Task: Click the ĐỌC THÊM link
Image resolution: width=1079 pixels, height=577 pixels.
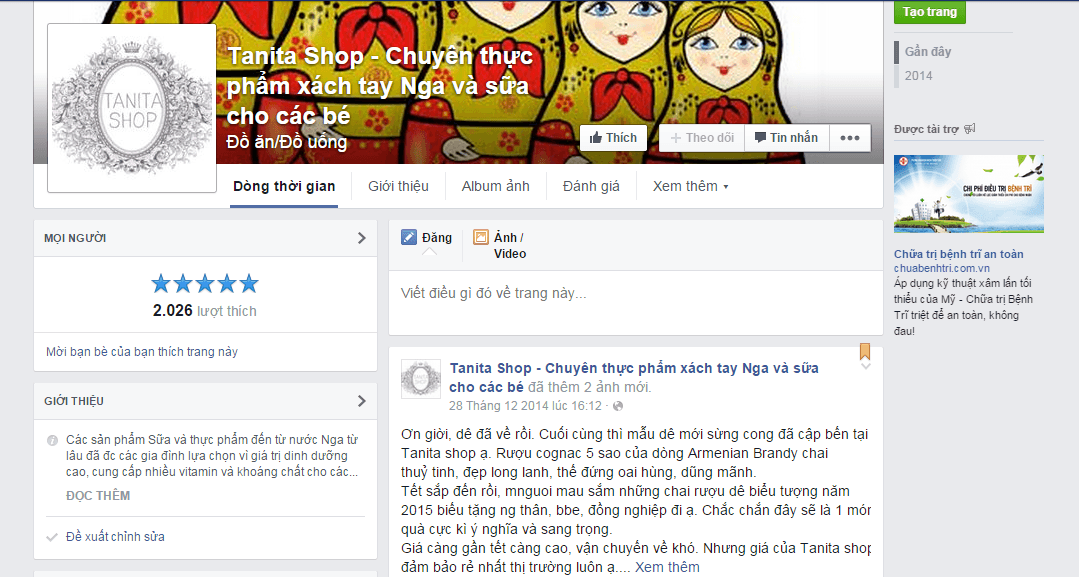Action: pos(98,496)
